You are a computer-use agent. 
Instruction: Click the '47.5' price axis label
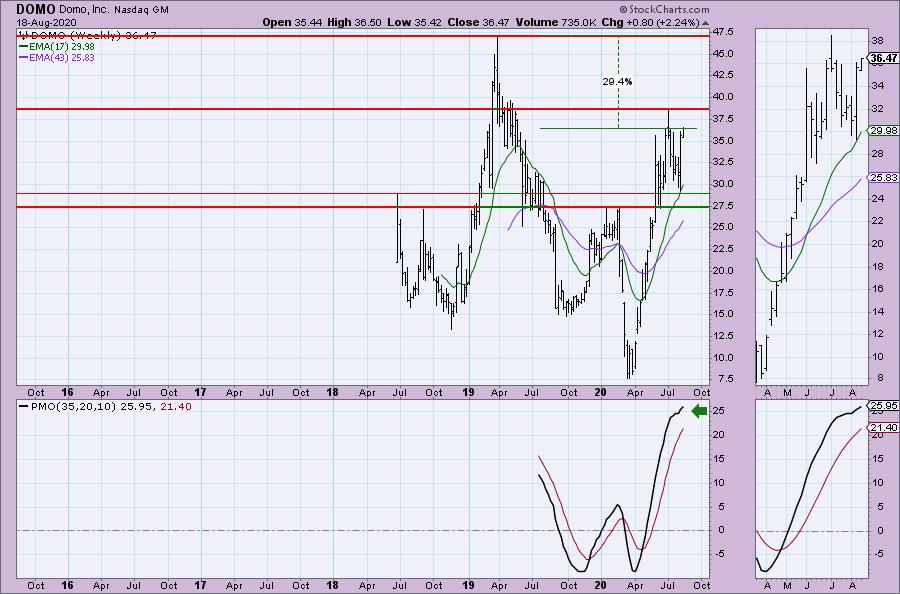pyautogui.click(x=723, y=32)
